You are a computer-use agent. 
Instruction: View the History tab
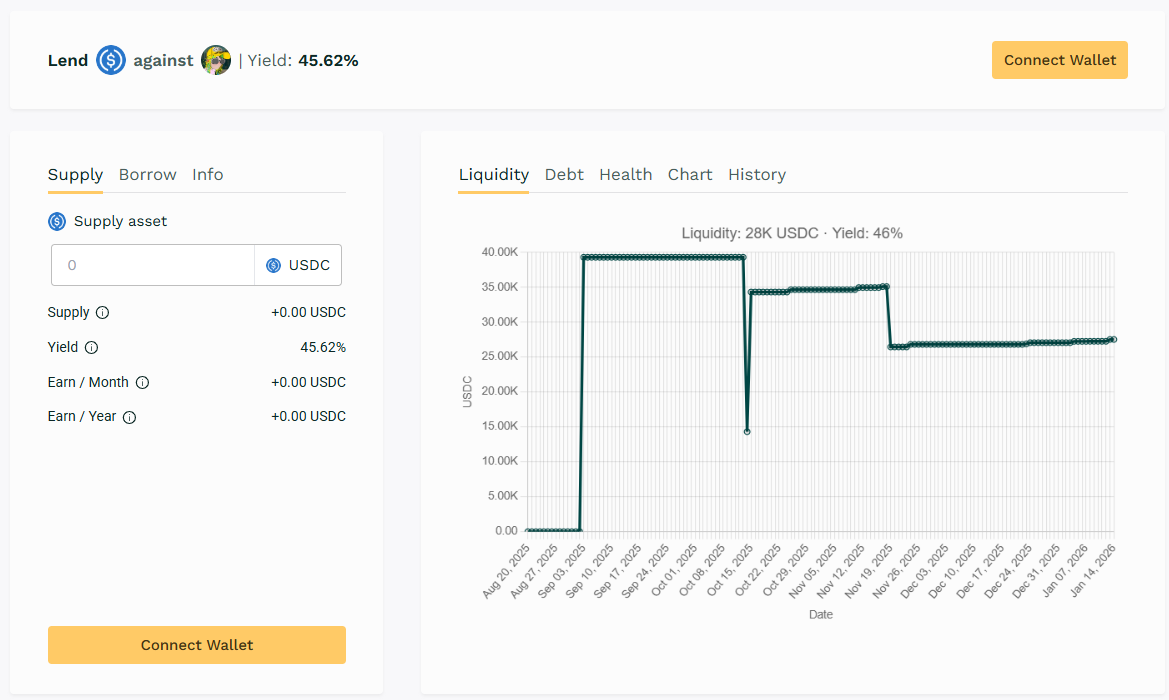point(756,174)
